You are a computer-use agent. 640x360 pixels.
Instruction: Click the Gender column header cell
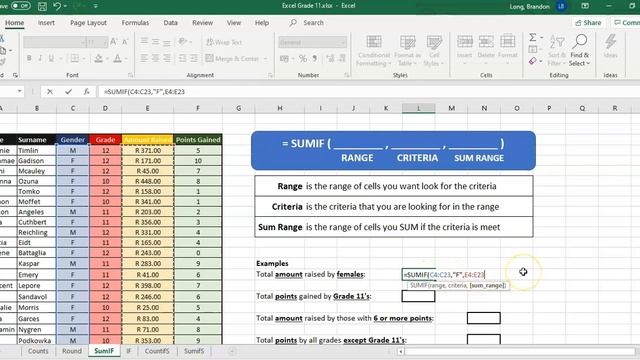tap(73, 140)
